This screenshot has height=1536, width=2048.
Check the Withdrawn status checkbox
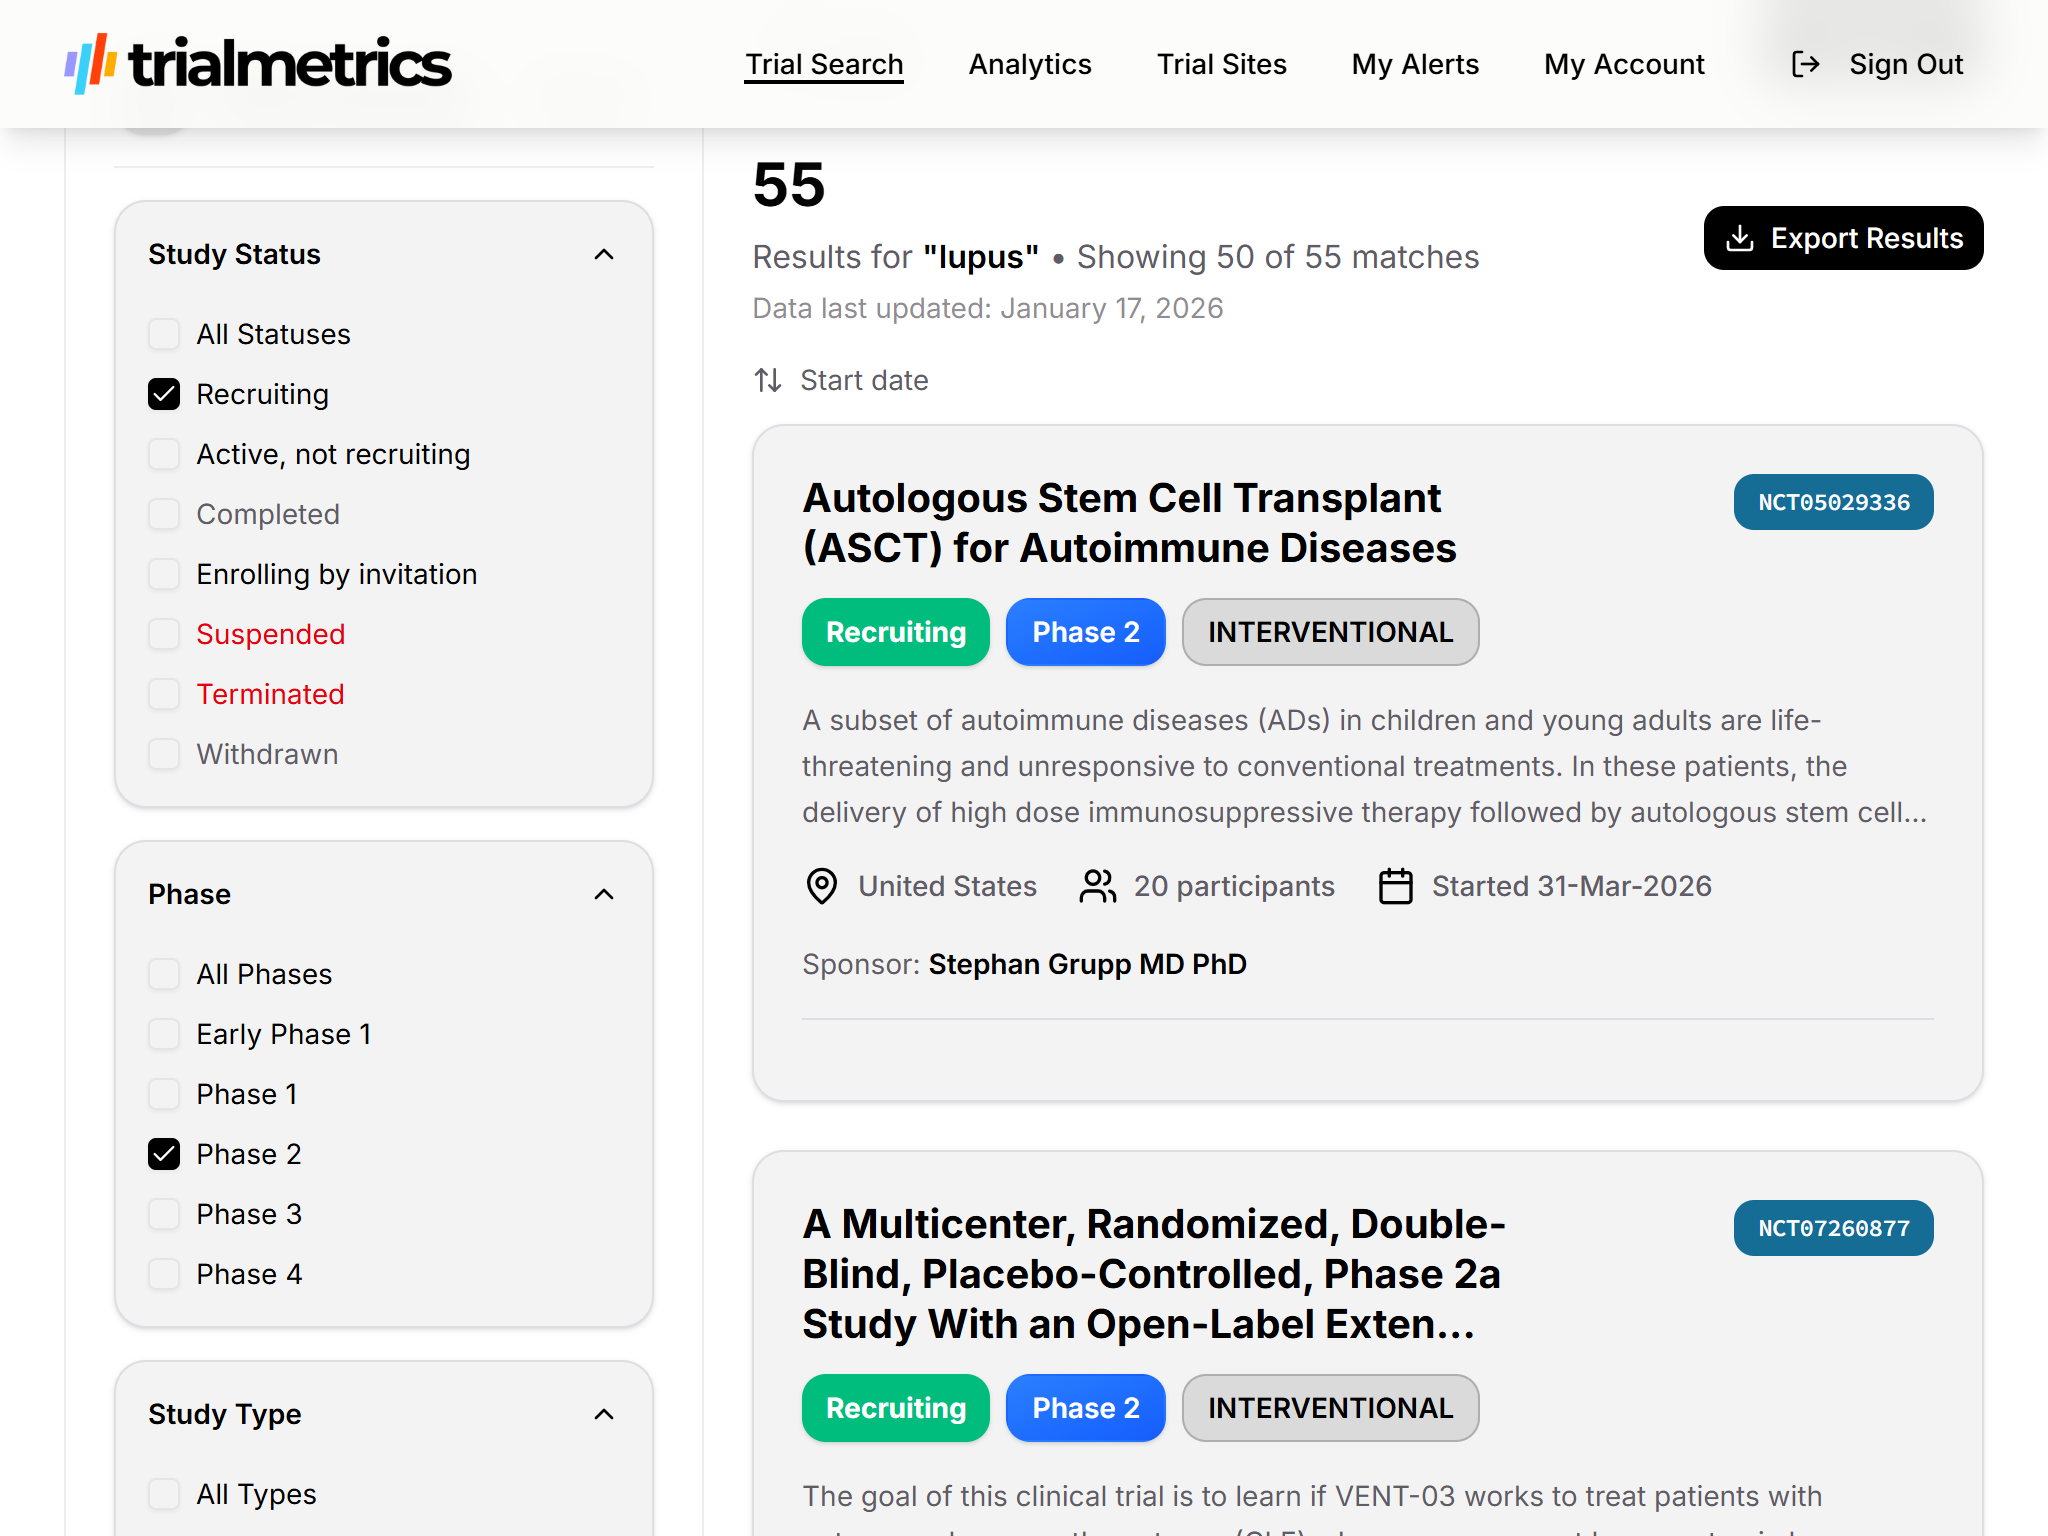164,754
